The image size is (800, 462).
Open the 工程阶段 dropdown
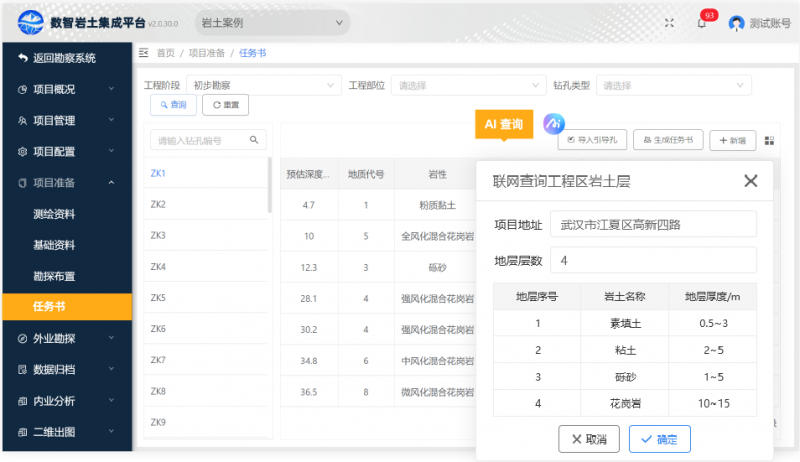[264, 86]
